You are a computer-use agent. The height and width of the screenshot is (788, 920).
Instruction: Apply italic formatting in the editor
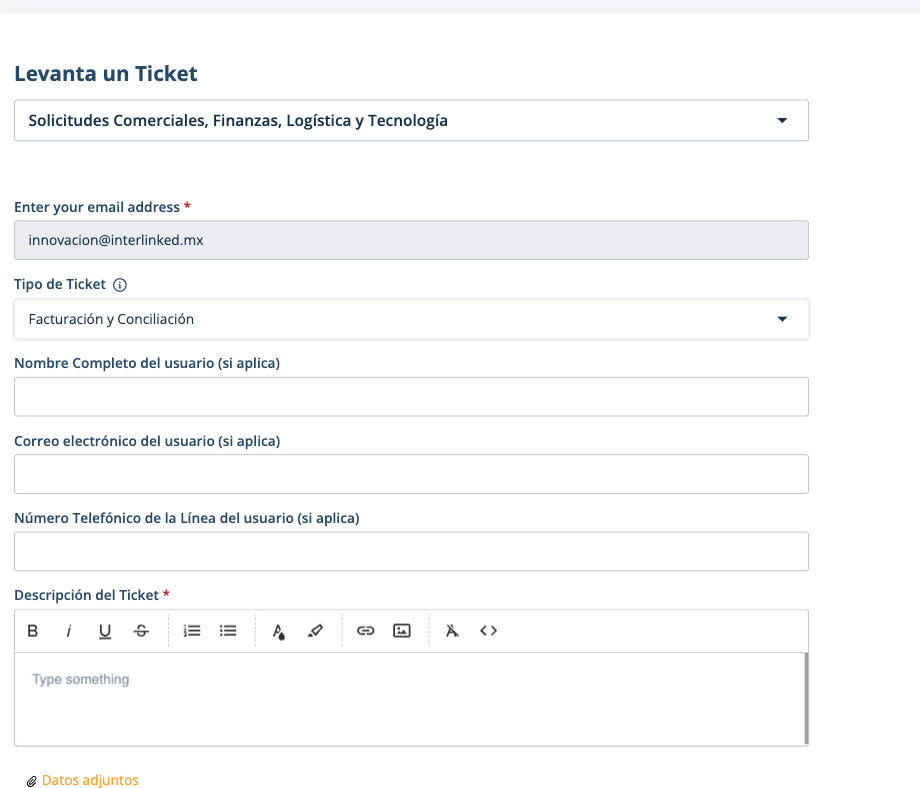[69, 631]
